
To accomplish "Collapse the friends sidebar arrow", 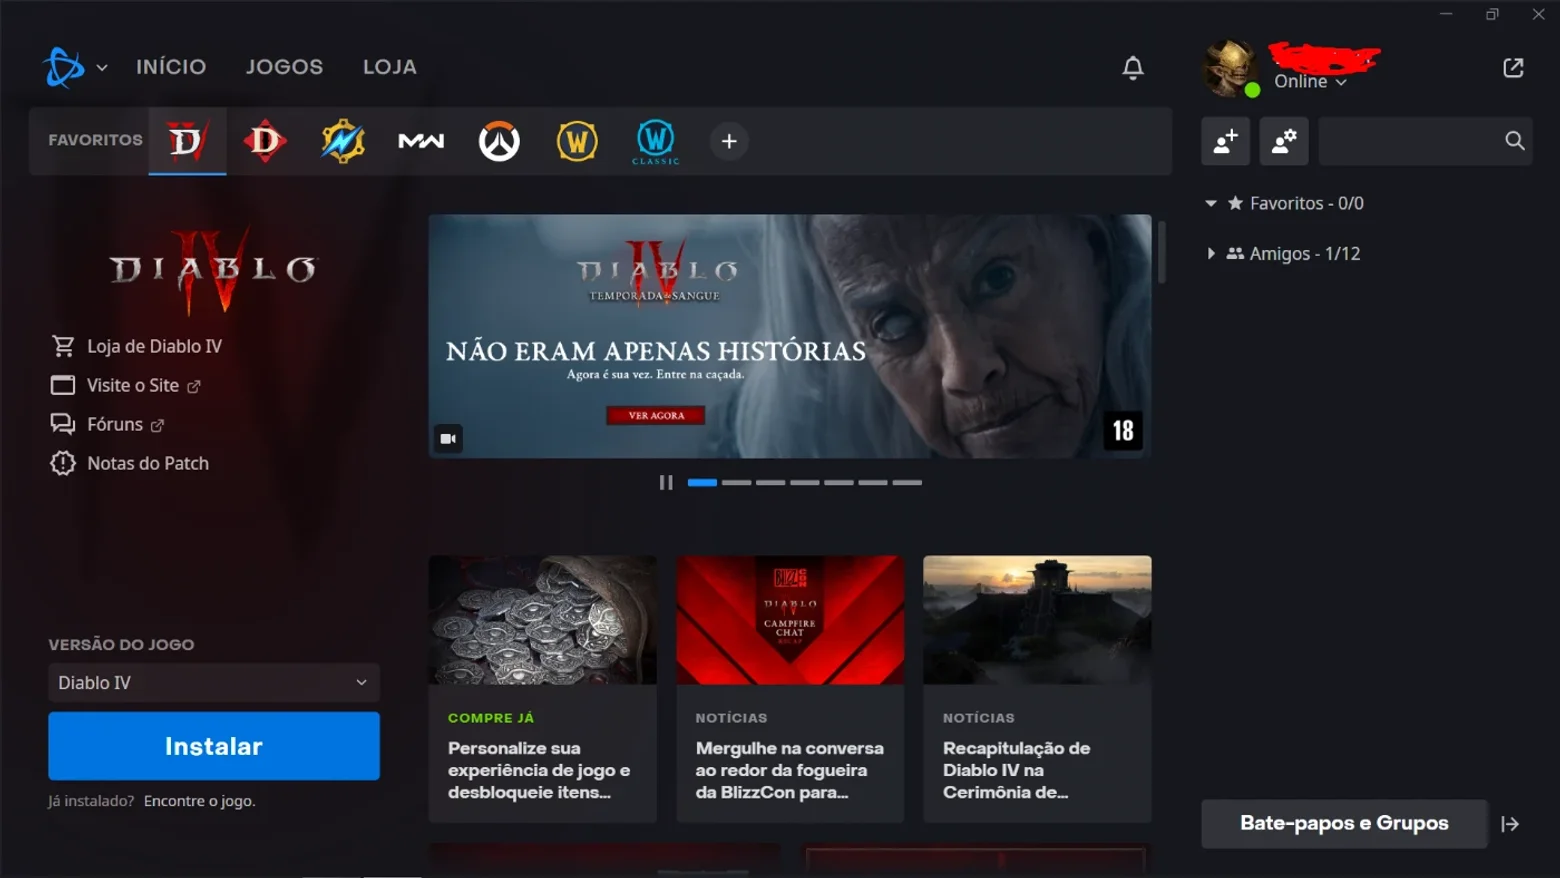I will (x=1510, y=824).
